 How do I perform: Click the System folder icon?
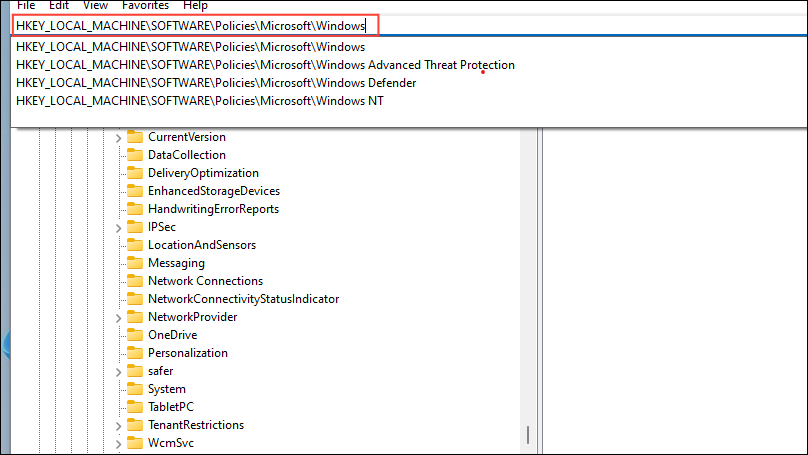click(x=135, y=389)
